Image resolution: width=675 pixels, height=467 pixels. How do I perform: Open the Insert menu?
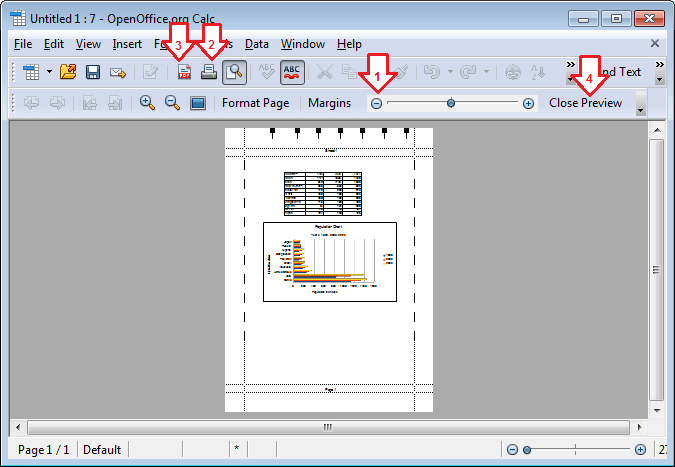(x=127, y=44)
